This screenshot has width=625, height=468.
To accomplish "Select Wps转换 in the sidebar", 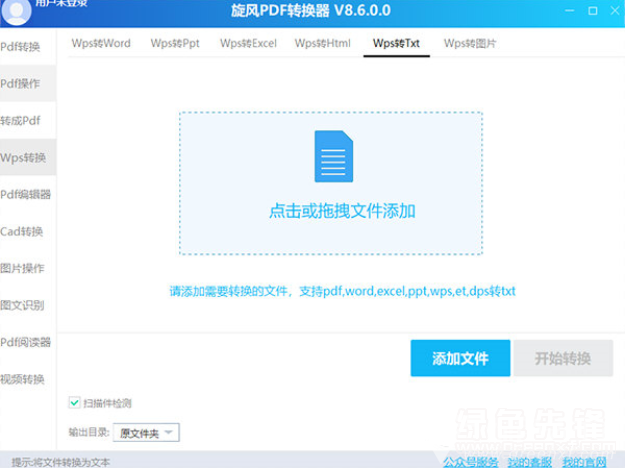I will pyautogui.click(x=28, y=157).
